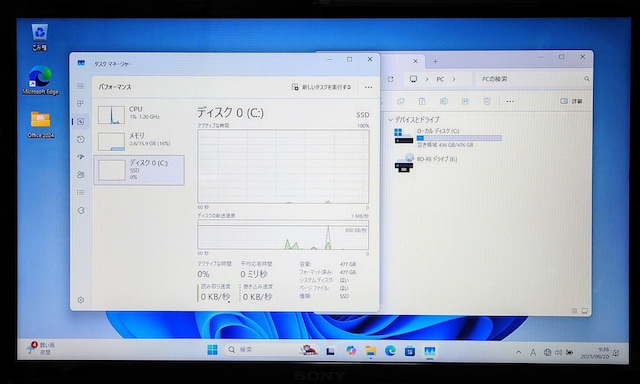640x384 pixels.
Task: Click PC in the address bar breadcrumb
Action: [x=440, y=79]
